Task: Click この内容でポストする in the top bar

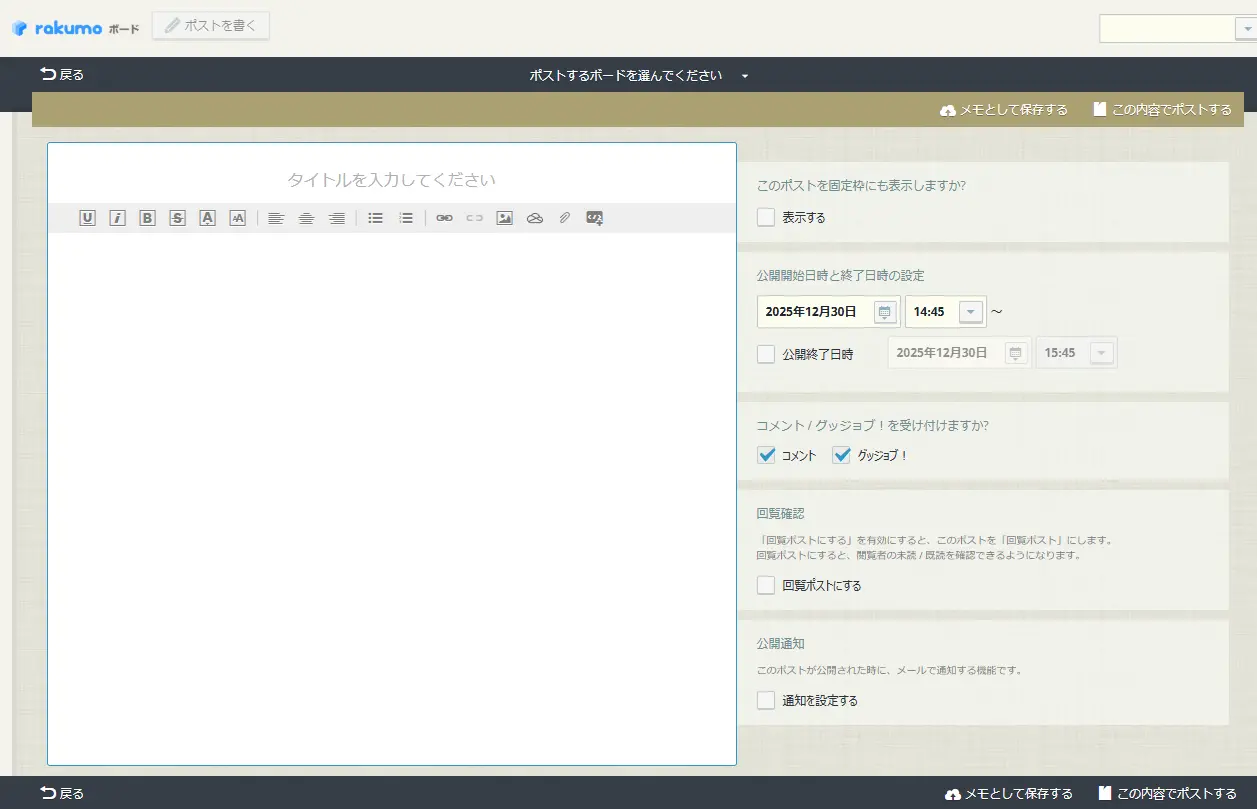Action: (x=1162, y=109)
